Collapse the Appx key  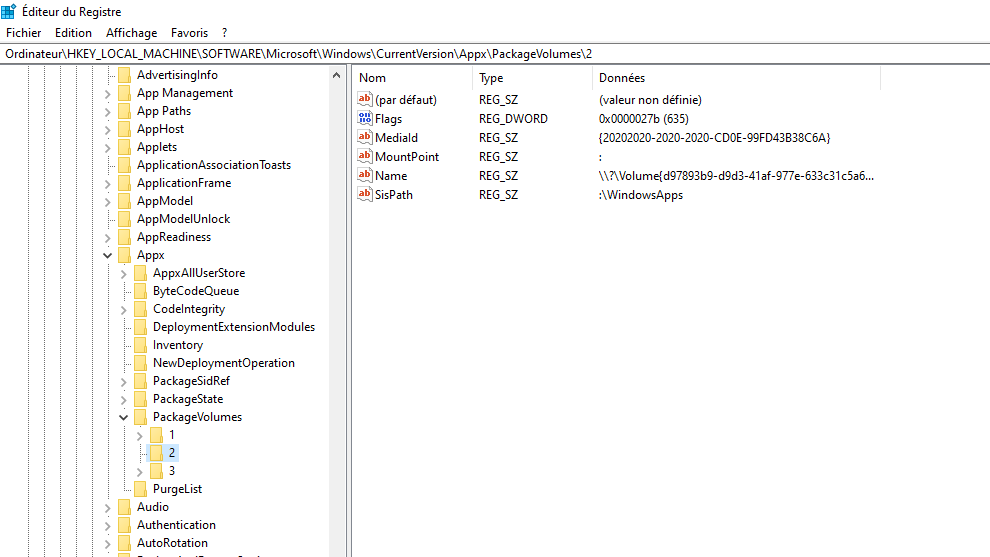107,255
